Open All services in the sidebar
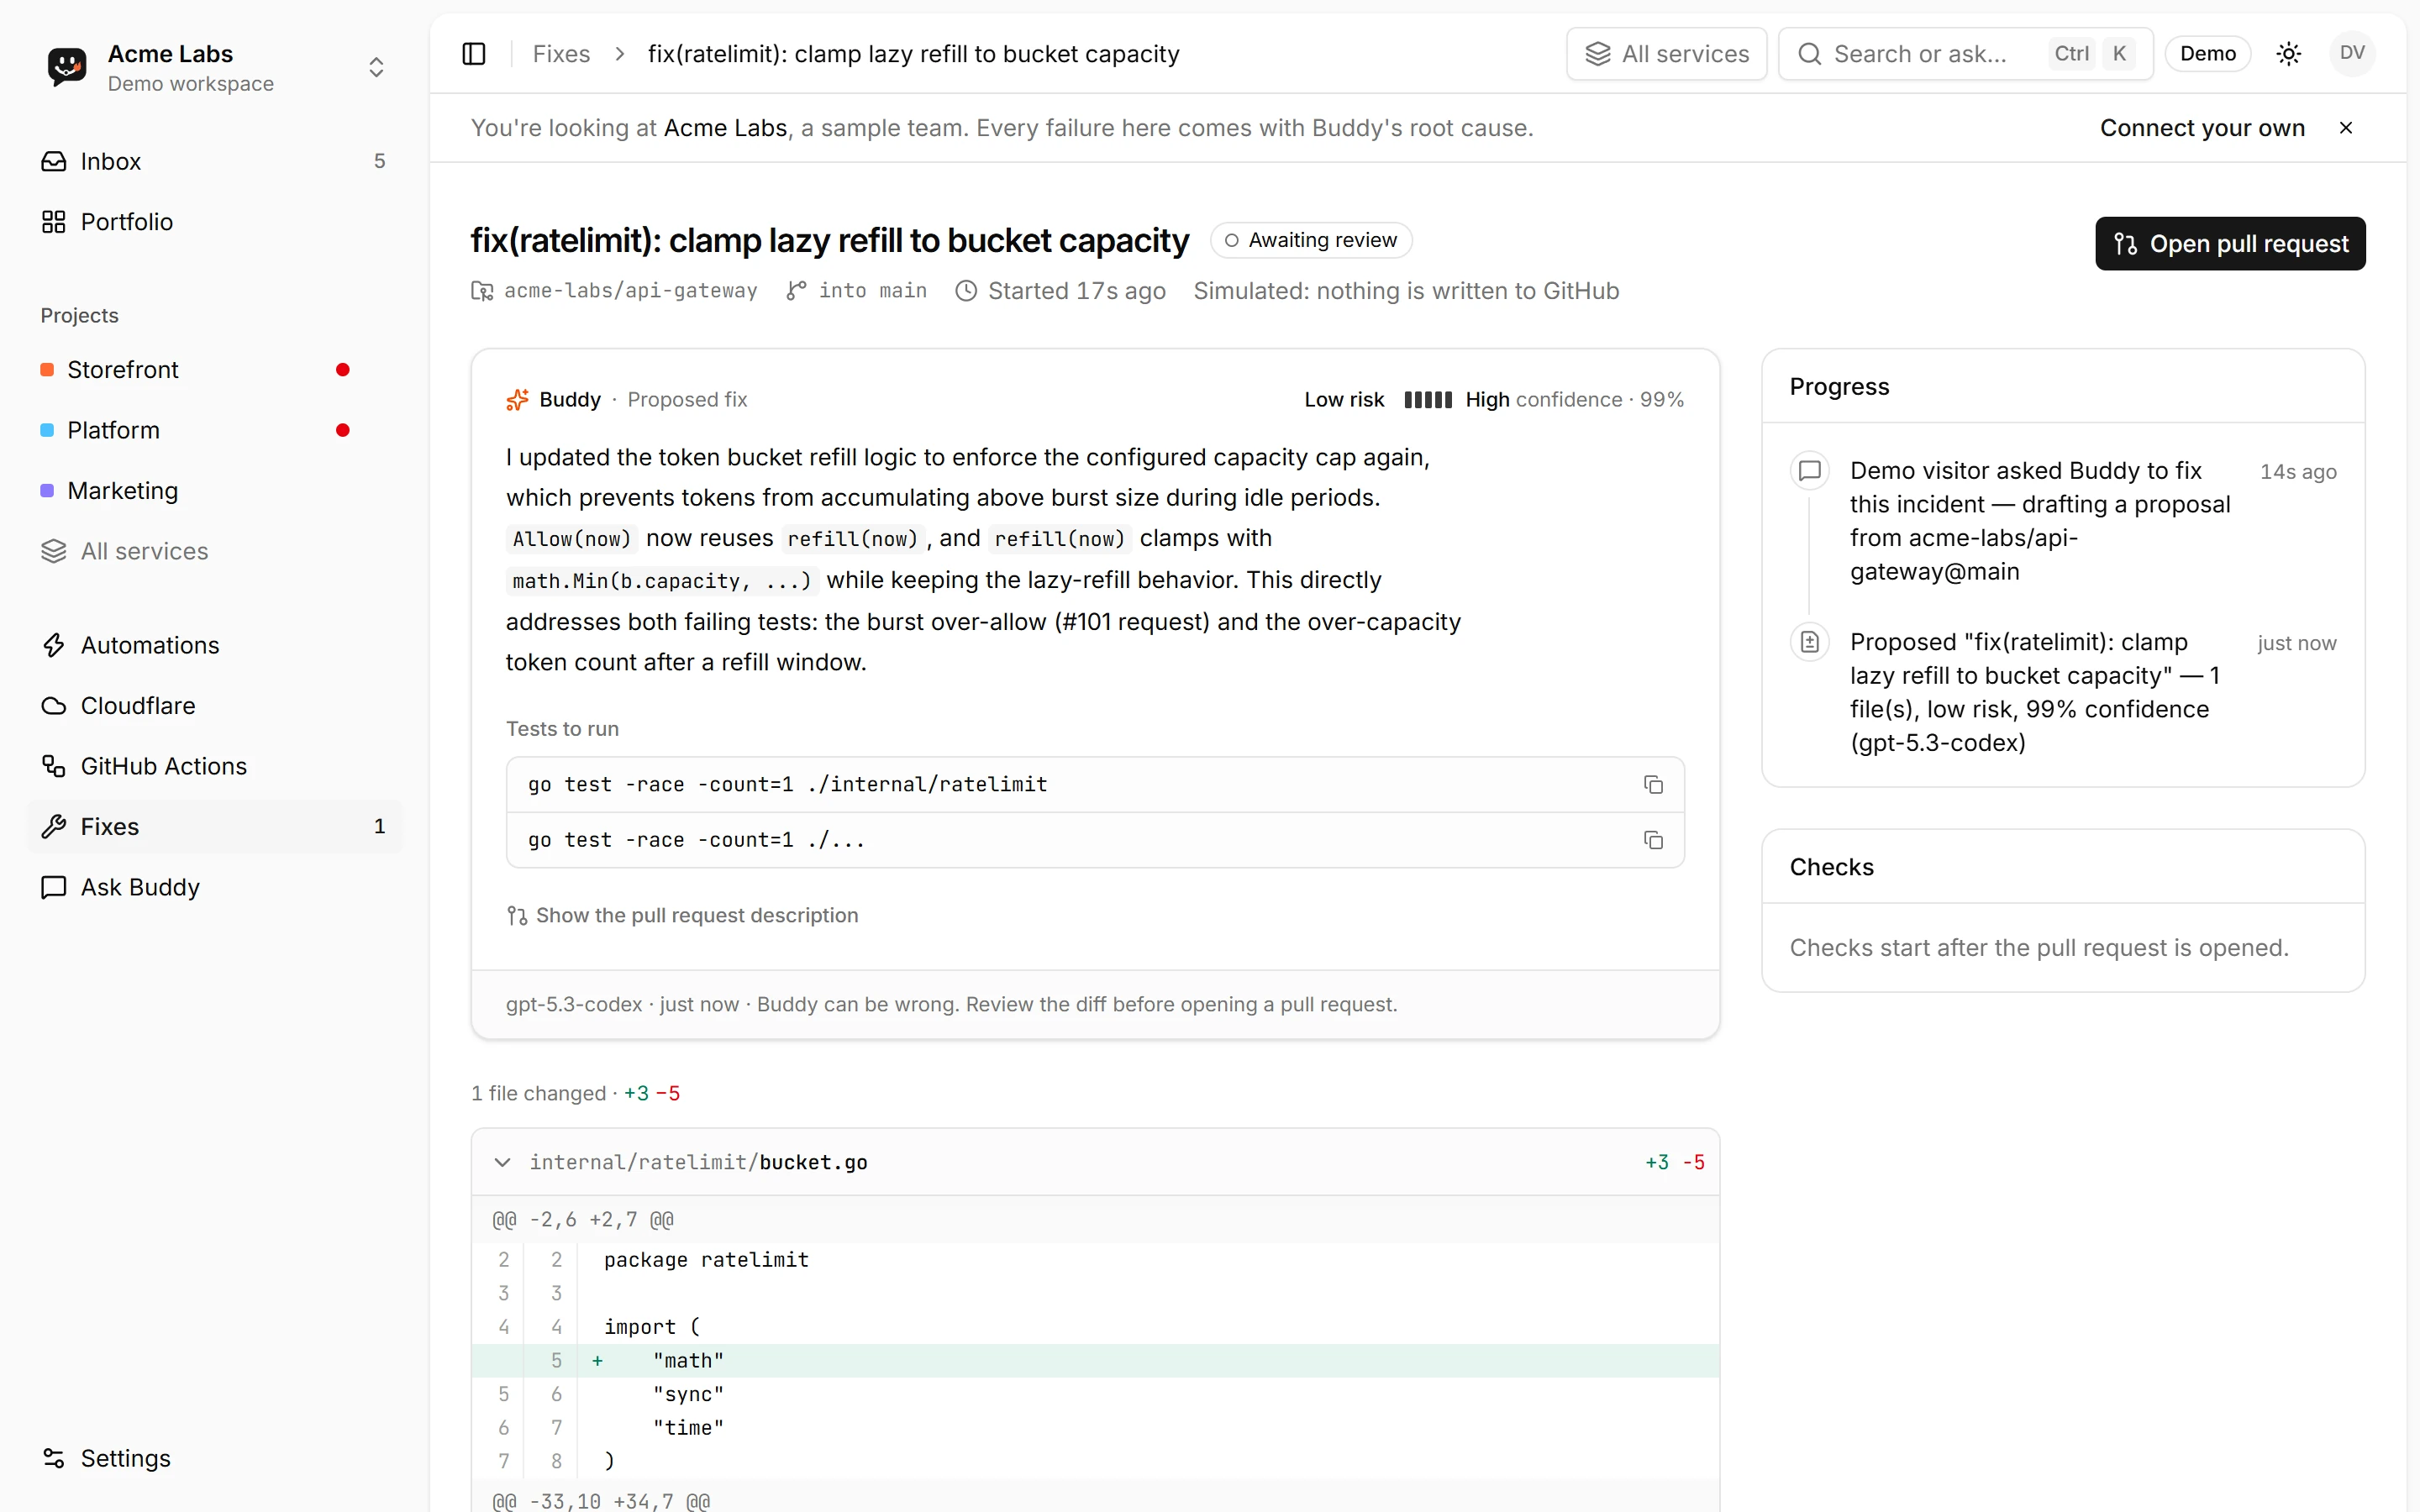The height and width of the screenshot is (1512, 2420). click(214, 551)
